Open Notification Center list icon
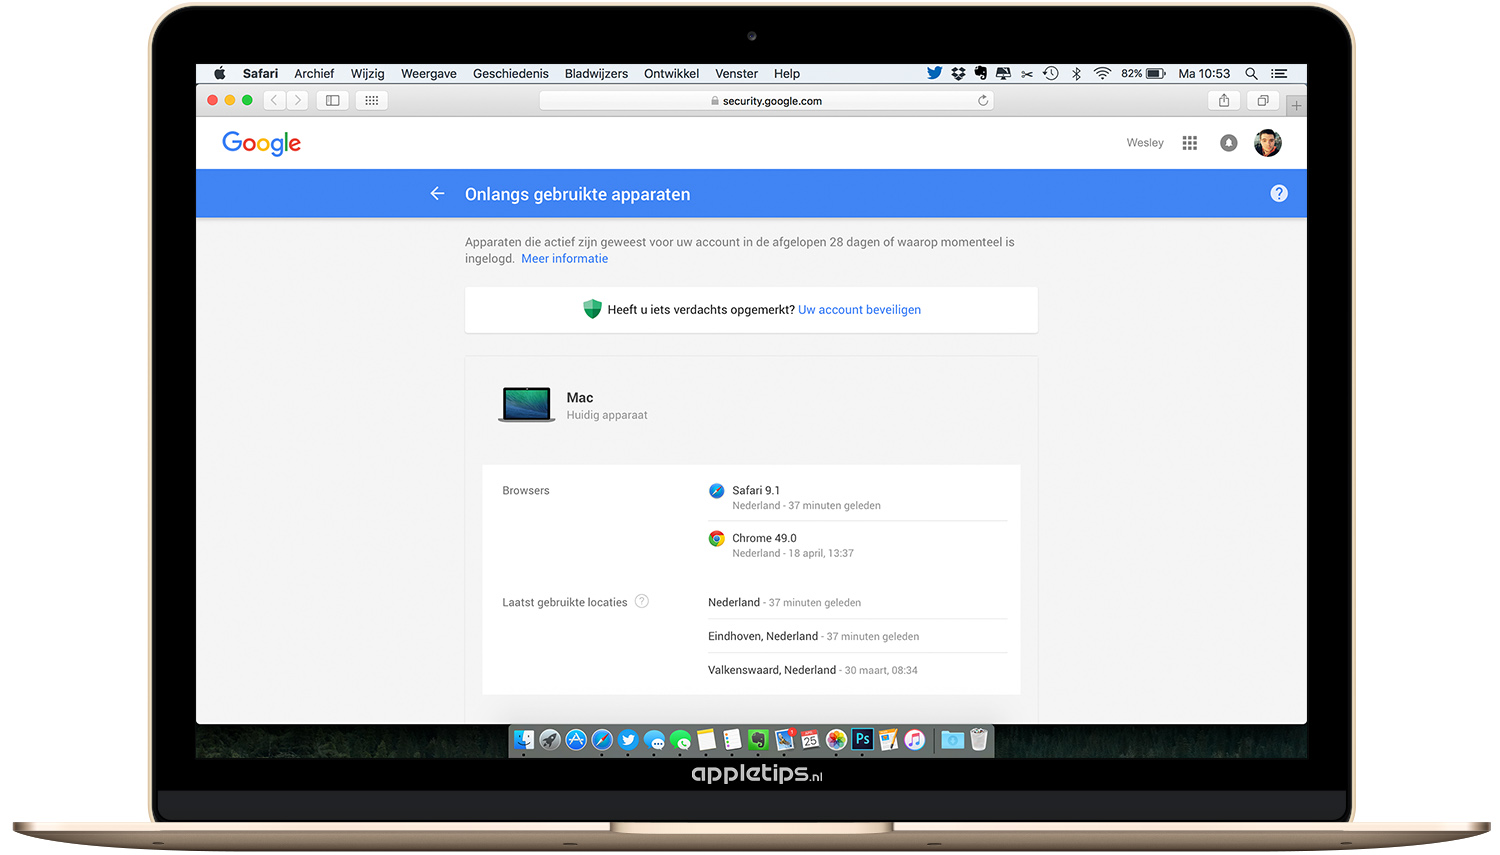Image resolution: width=1500 pixels, height=855 pixels. tap(1279, 73)
